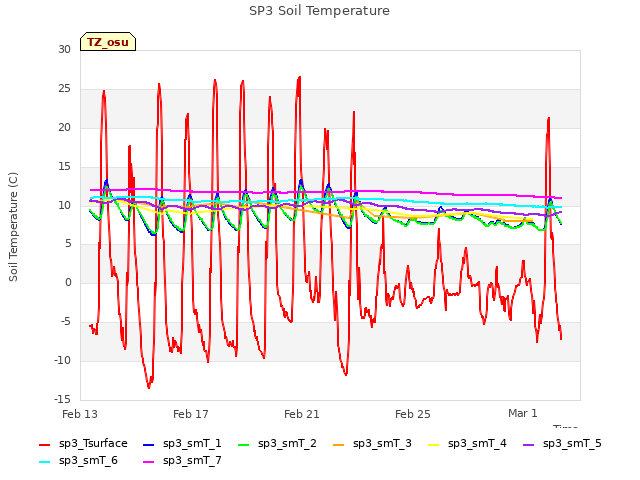Click the Feb 21 x-axis label
Screen dimensions: 640x480
[x=302, y=414]
